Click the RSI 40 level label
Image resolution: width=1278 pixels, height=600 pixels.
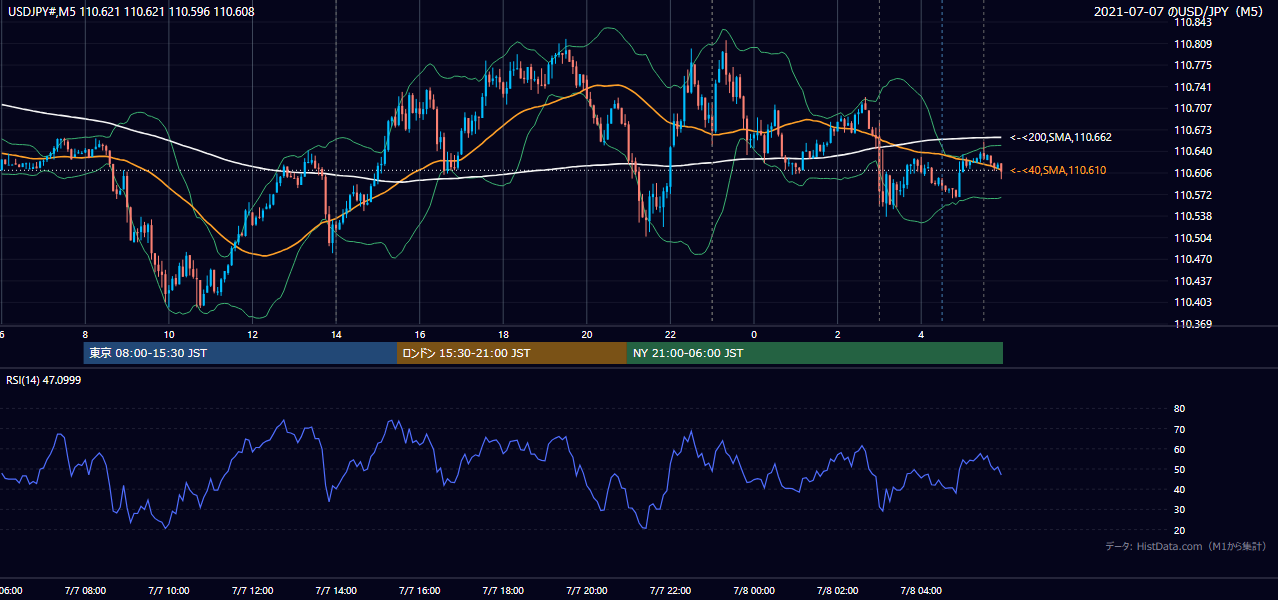point(1179,489)
